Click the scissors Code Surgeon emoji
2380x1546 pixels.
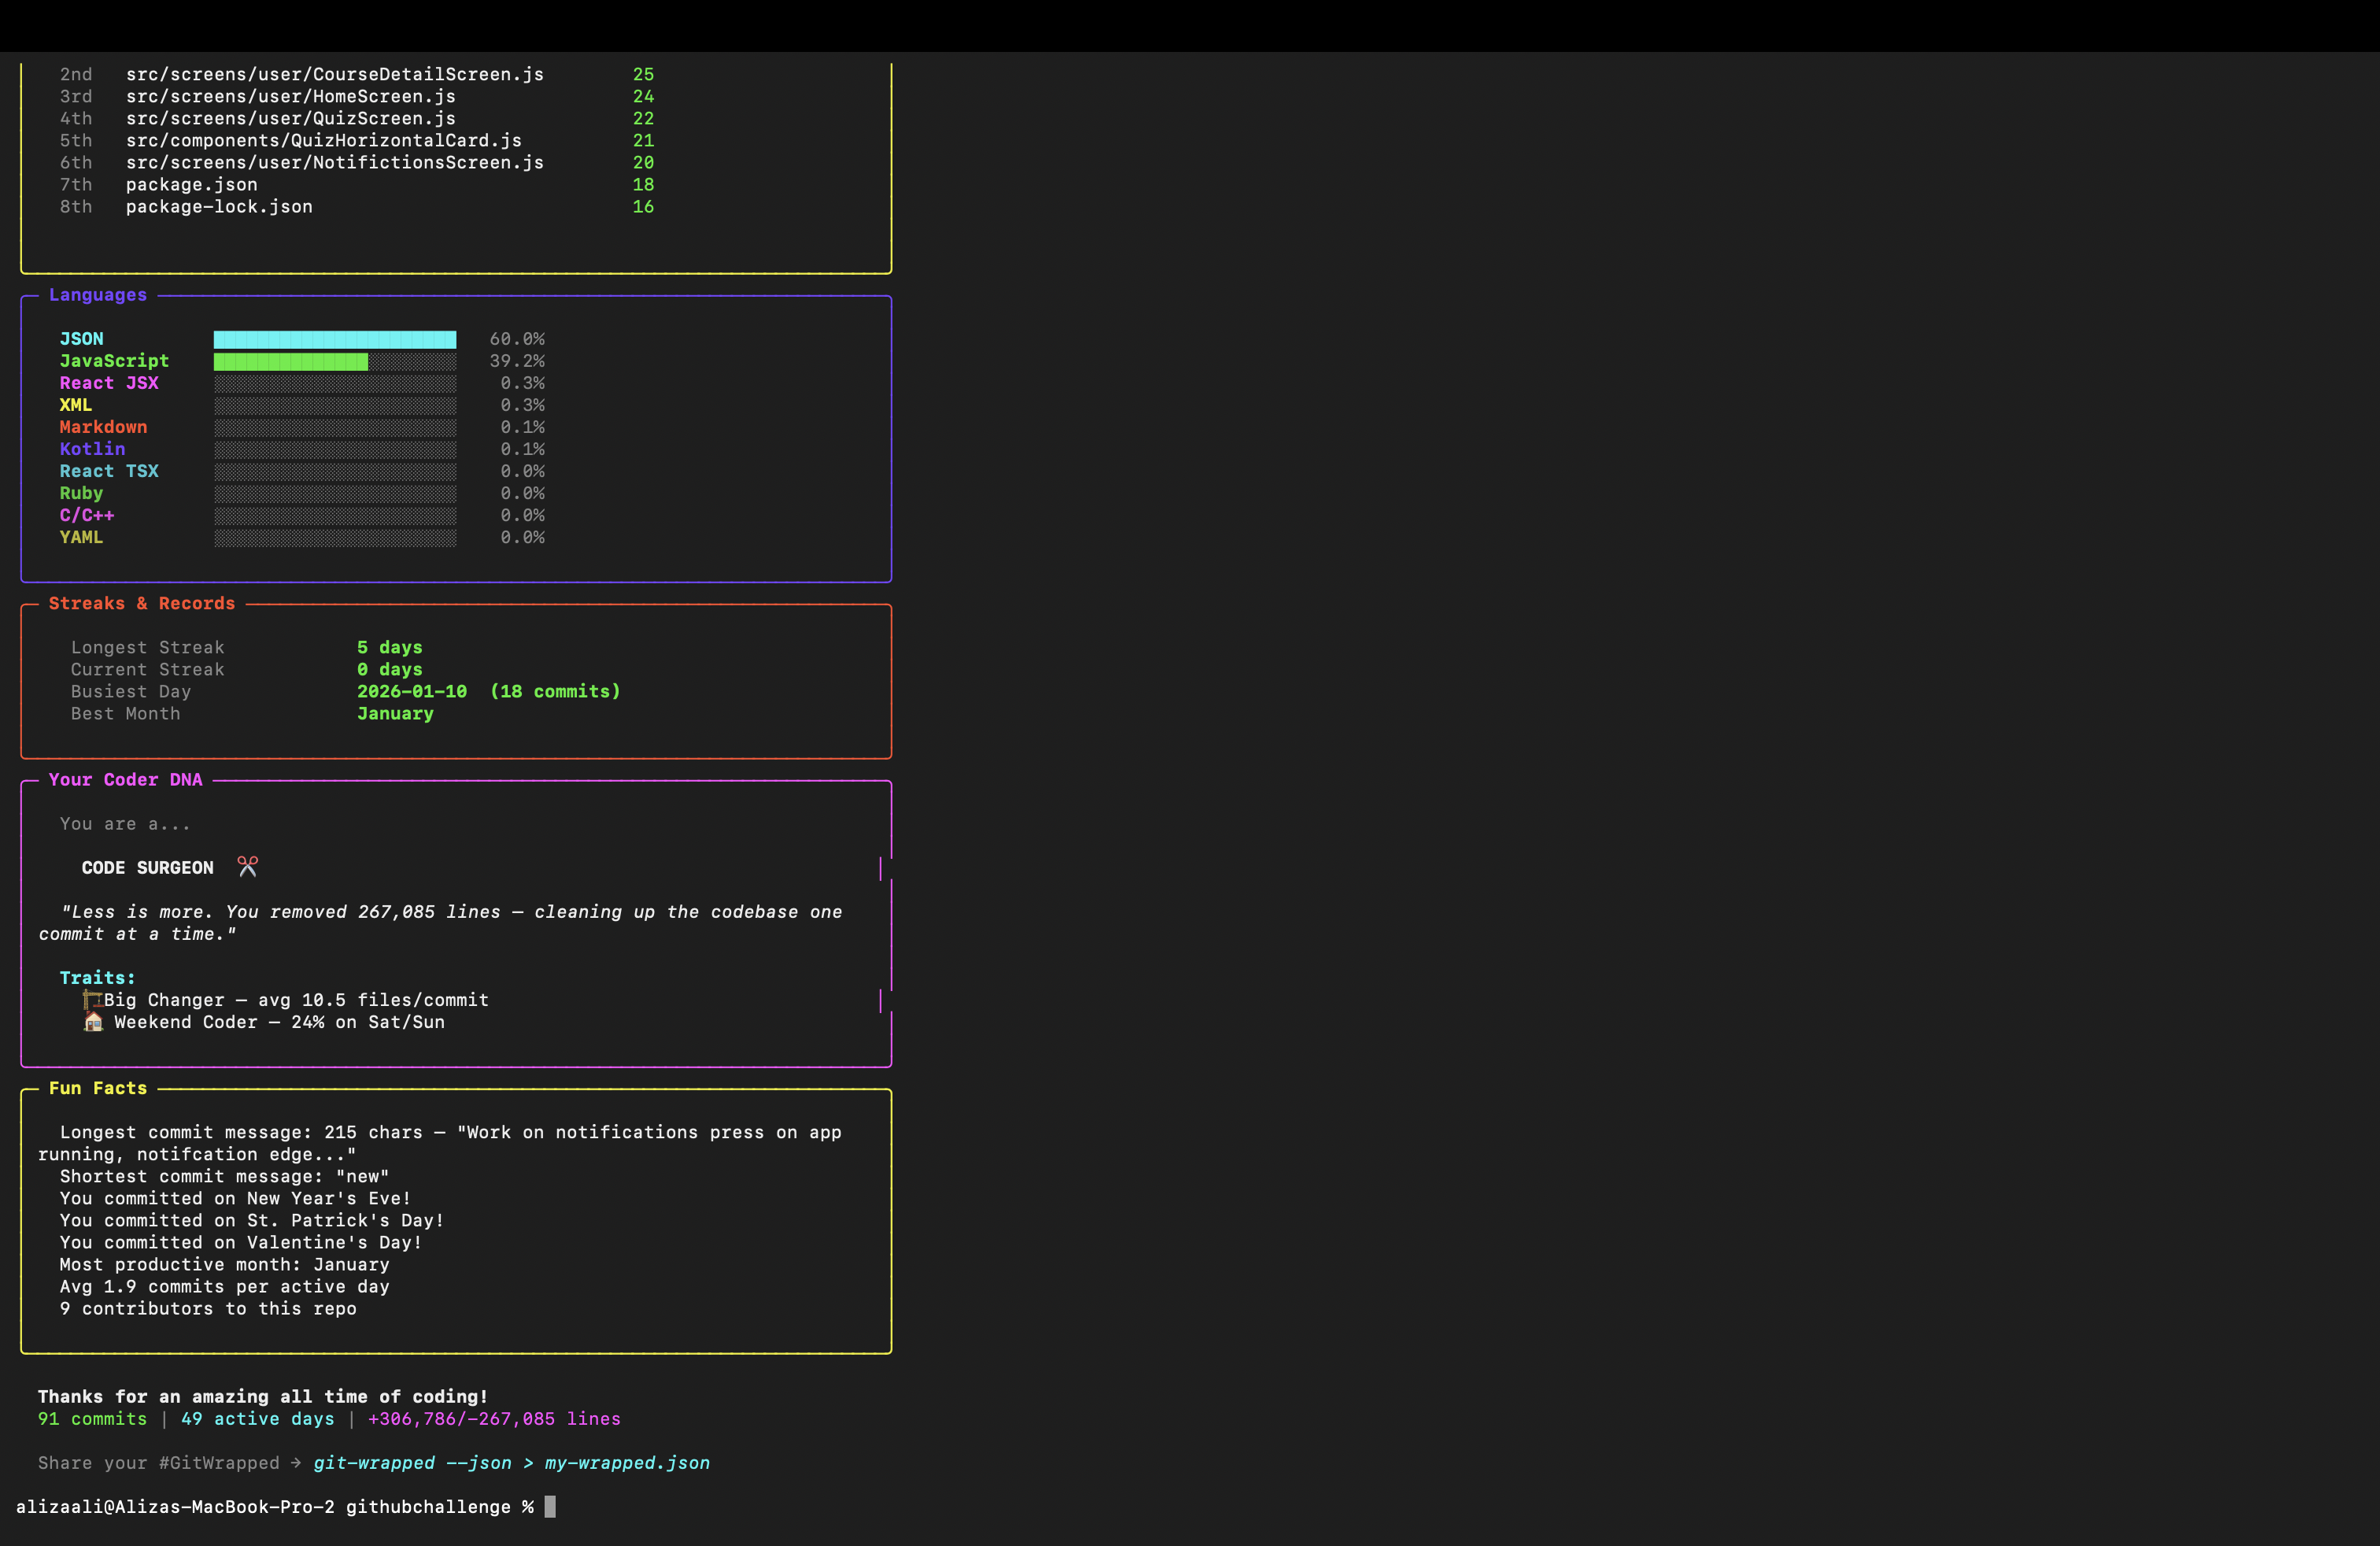[246, 866]
